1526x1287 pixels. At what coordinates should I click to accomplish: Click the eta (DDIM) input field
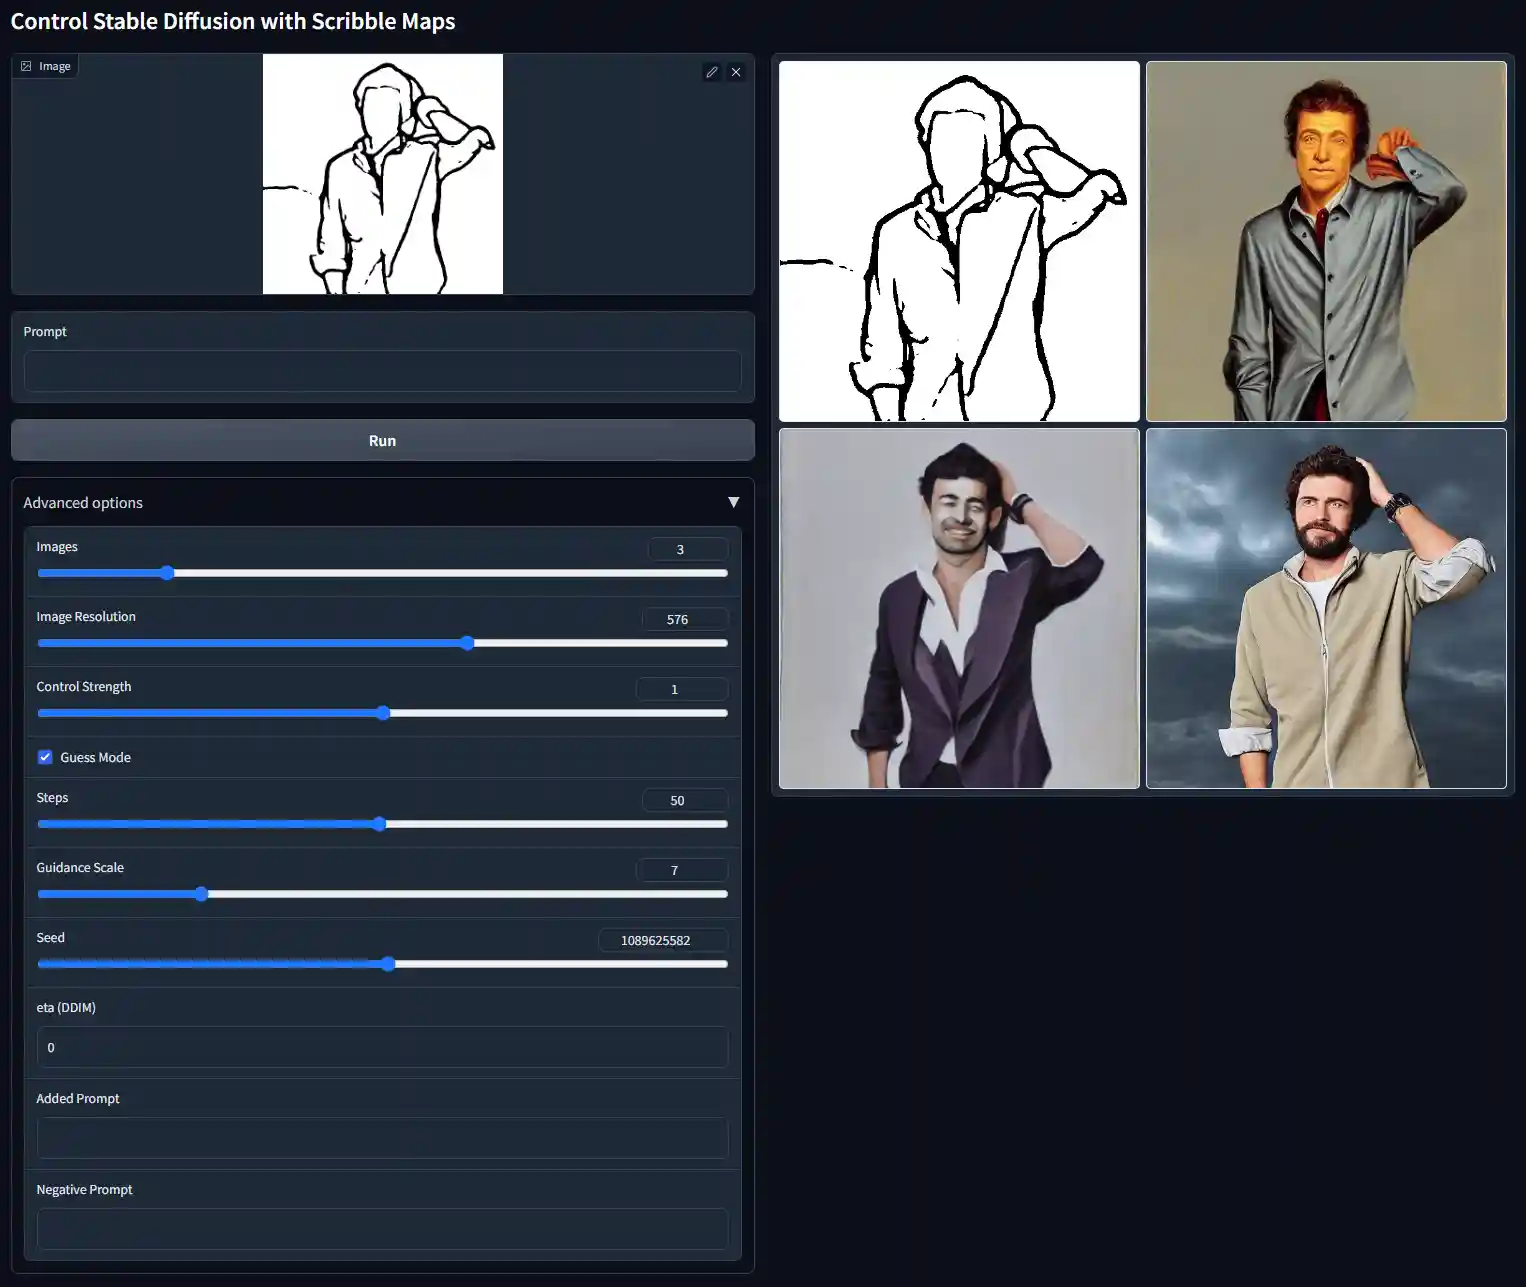[x=382, y=1047]
